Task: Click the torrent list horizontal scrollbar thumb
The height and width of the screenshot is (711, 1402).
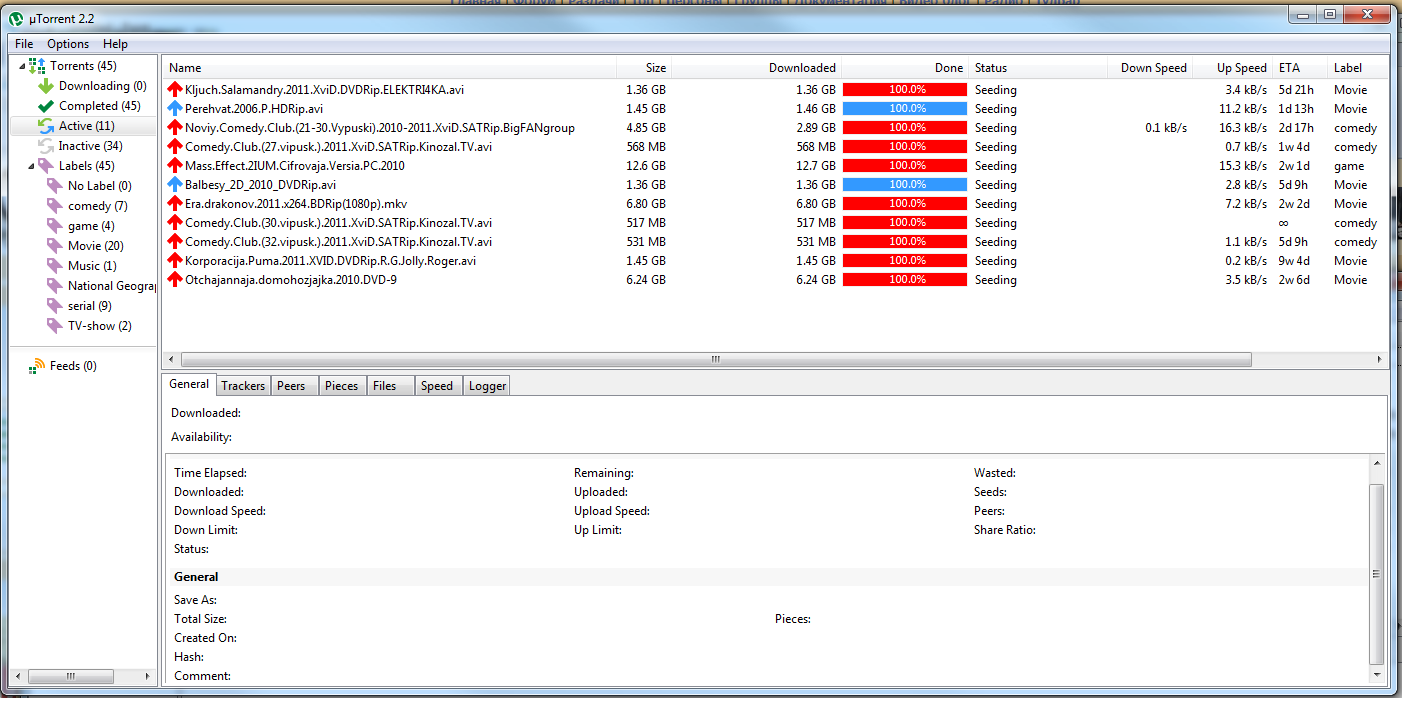Action: (716, 359)
